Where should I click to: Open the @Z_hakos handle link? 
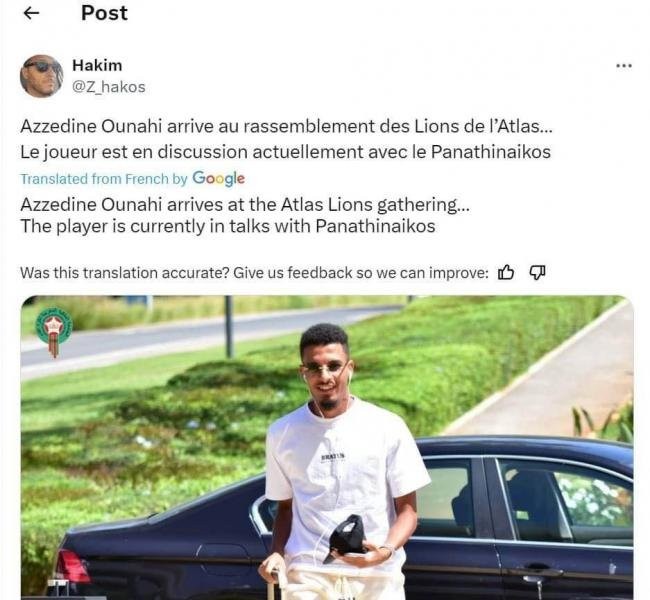108,86
